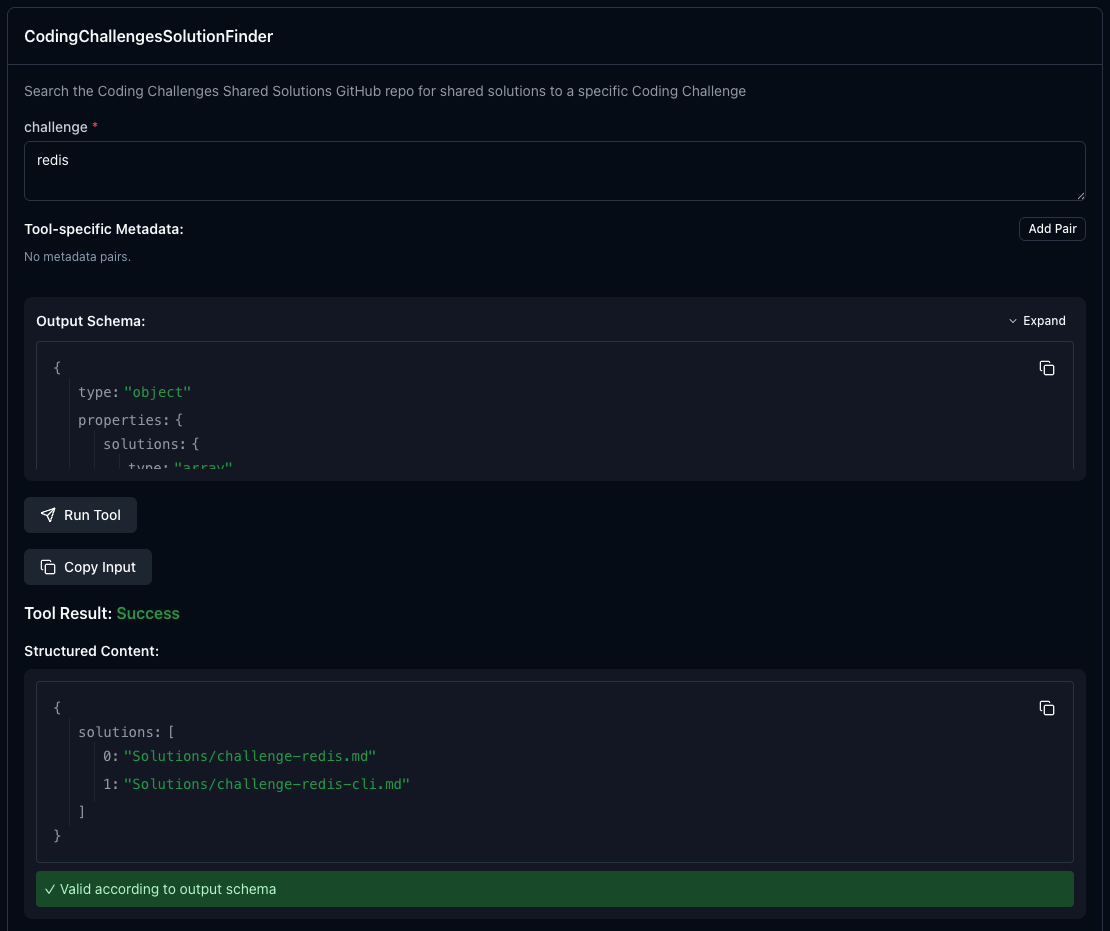Click the challenge textarea resize handle
The image size is (1110, 931).
[1079, 195]
